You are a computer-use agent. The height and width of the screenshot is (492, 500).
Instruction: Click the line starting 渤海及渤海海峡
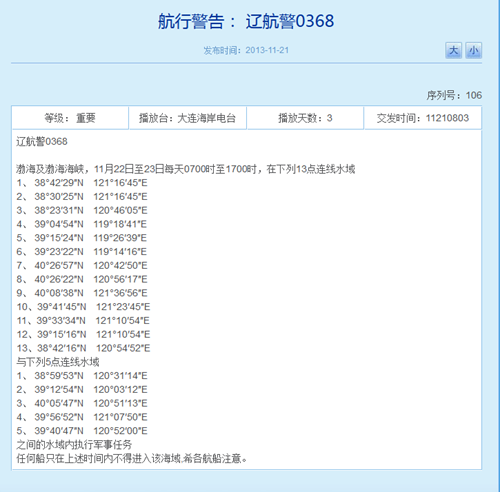[x=186, y=169]
